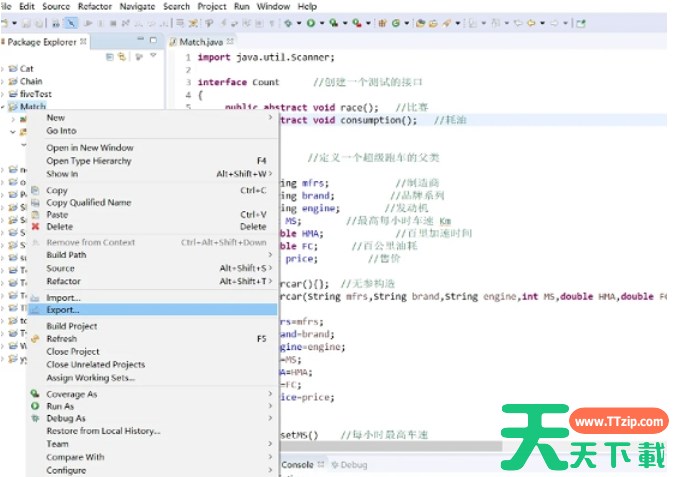Click Collapse All icon in Package Explorer

point(110,57)
